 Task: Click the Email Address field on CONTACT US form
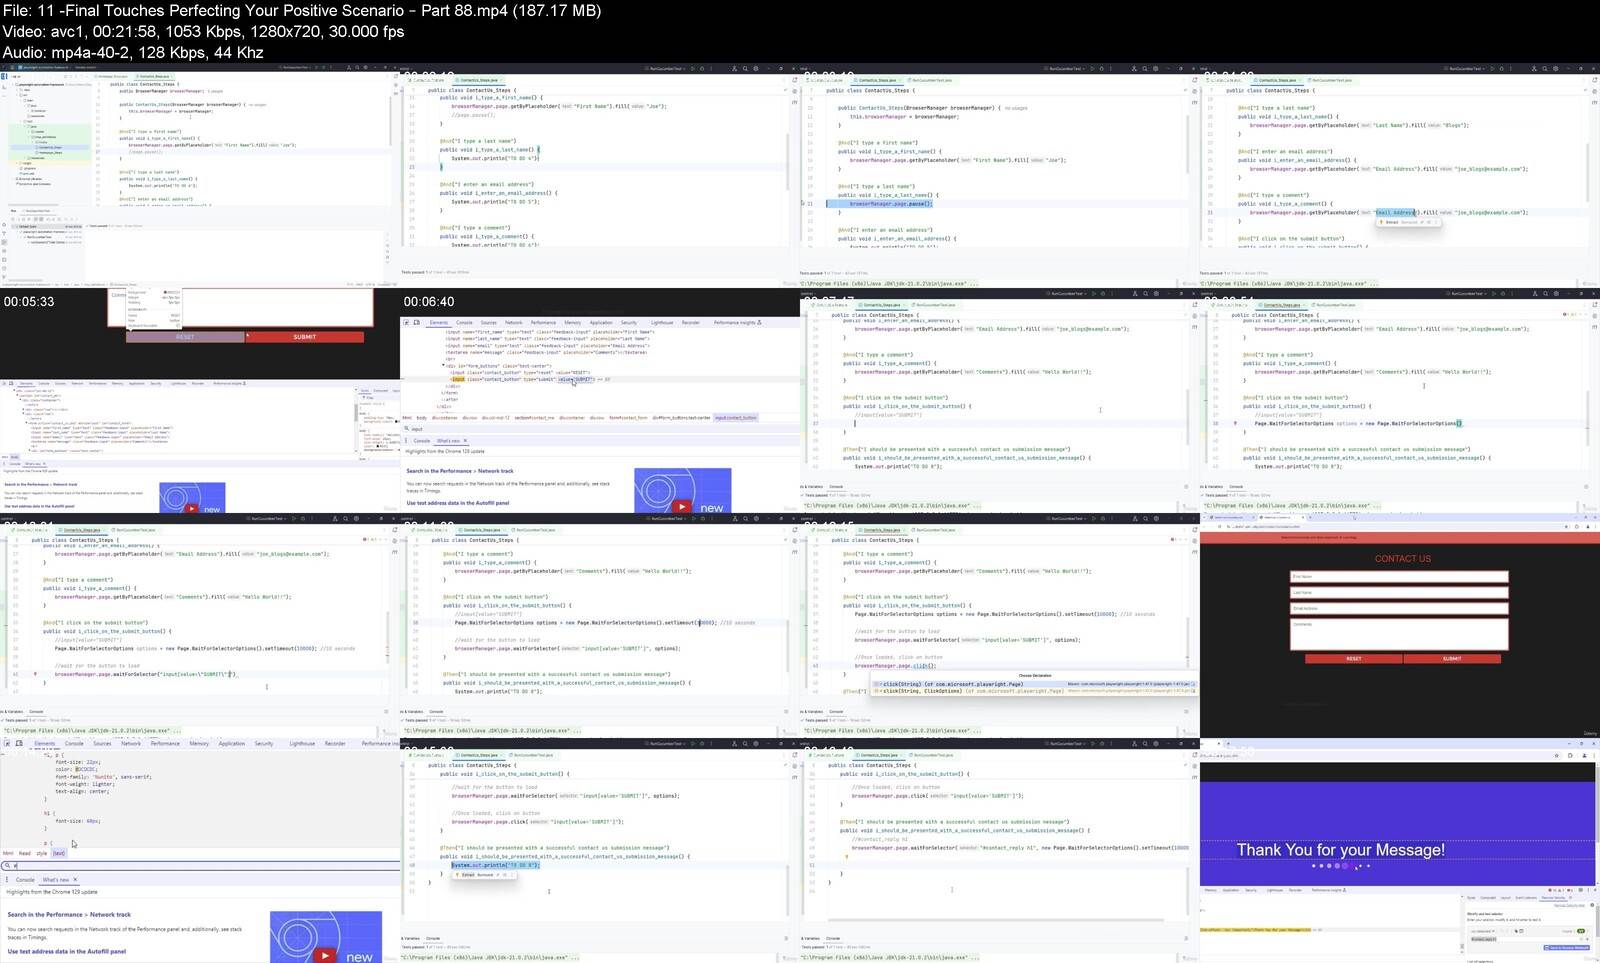click(1399, 608)
